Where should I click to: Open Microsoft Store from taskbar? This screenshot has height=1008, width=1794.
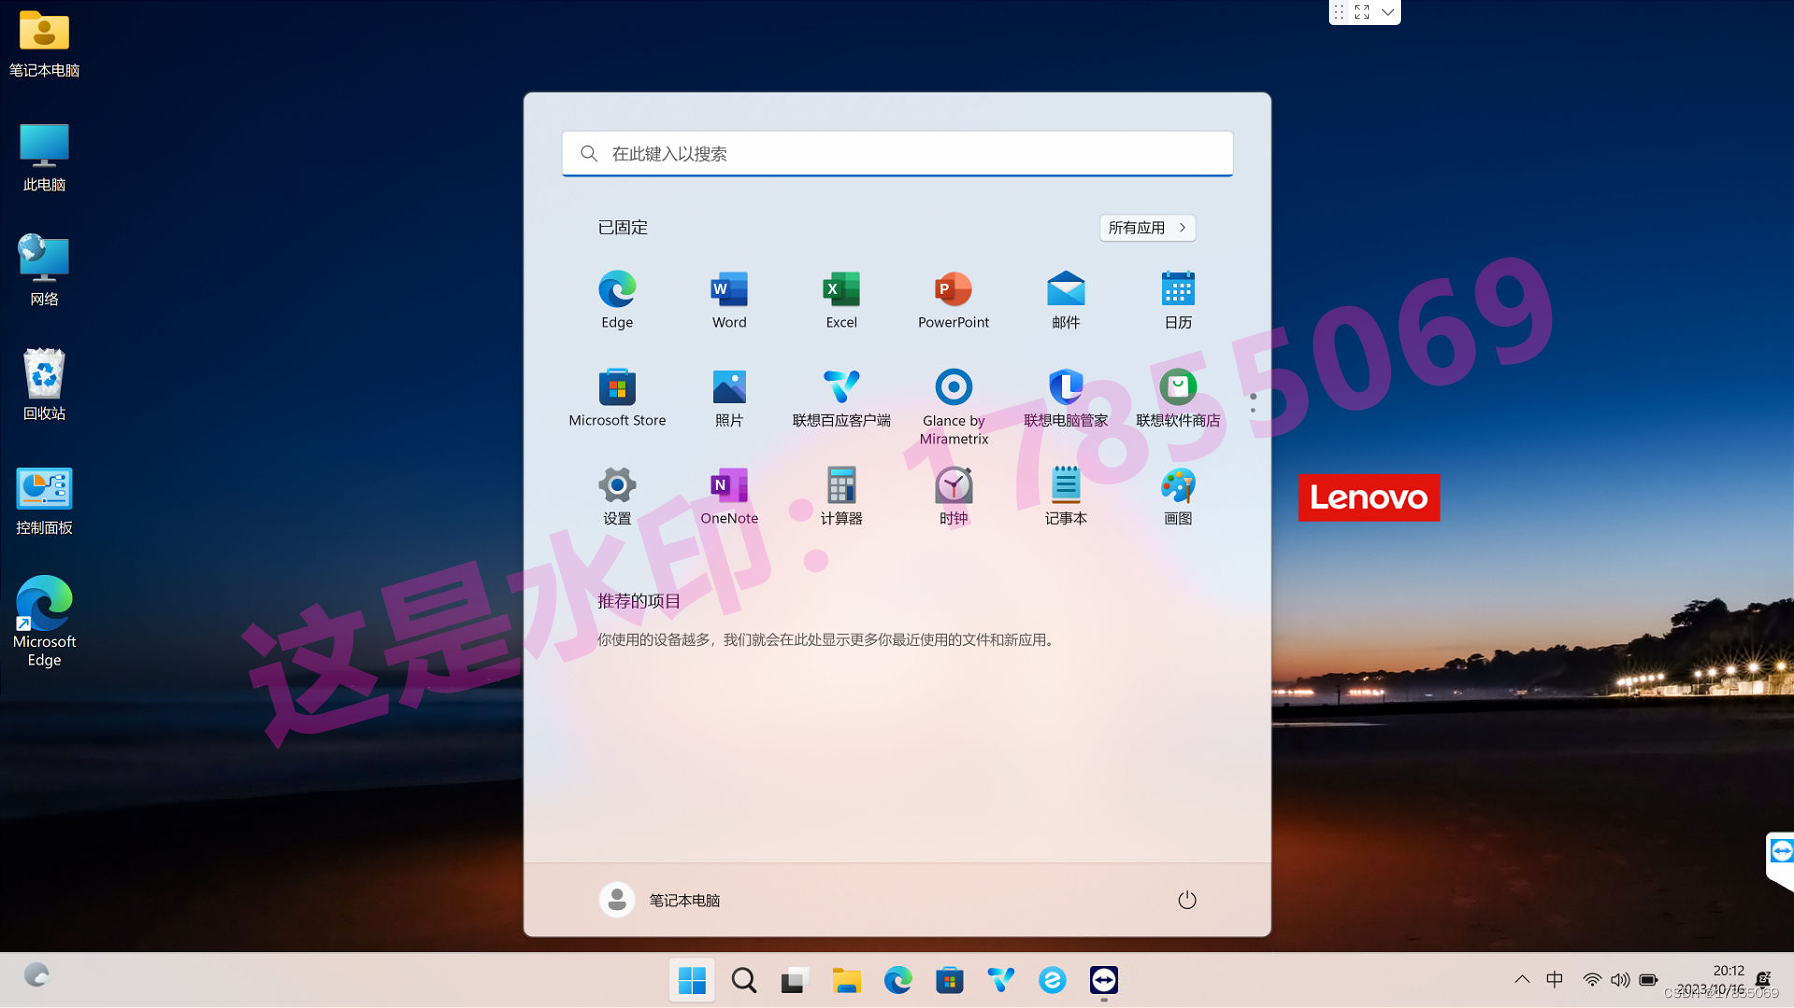[x=950, y=980]
